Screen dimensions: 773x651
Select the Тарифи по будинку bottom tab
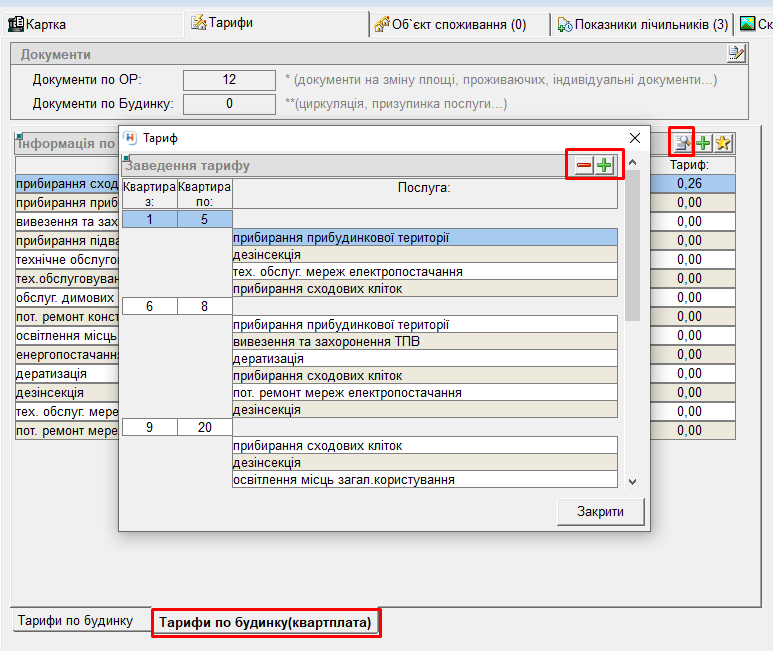point(75,621)
